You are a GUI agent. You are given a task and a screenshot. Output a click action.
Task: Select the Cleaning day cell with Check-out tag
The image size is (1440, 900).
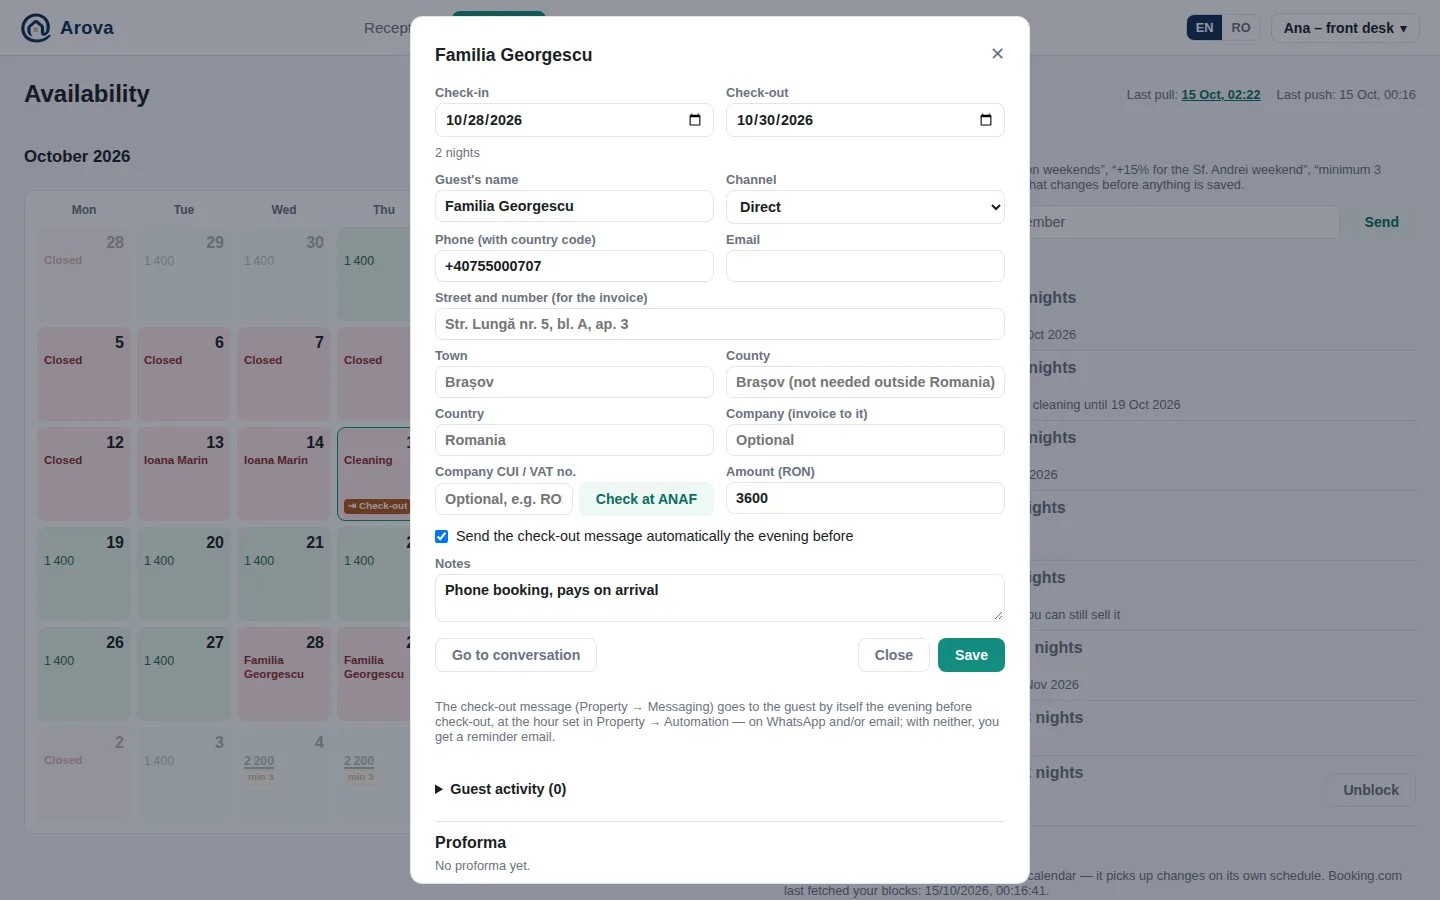(374, 474)
